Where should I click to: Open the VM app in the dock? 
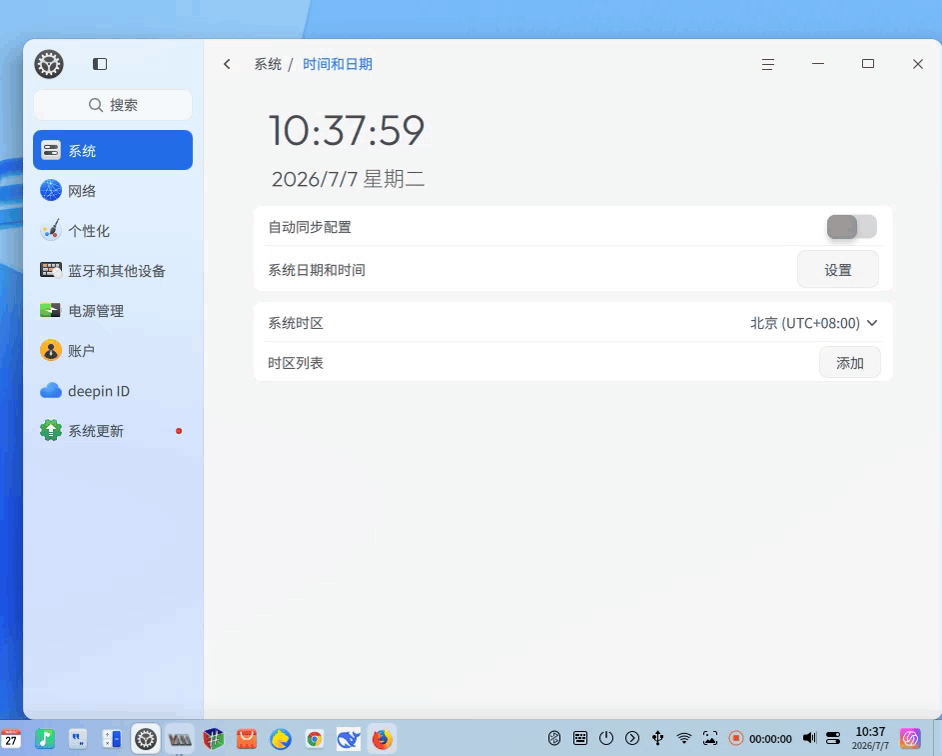tap(179, 739)
